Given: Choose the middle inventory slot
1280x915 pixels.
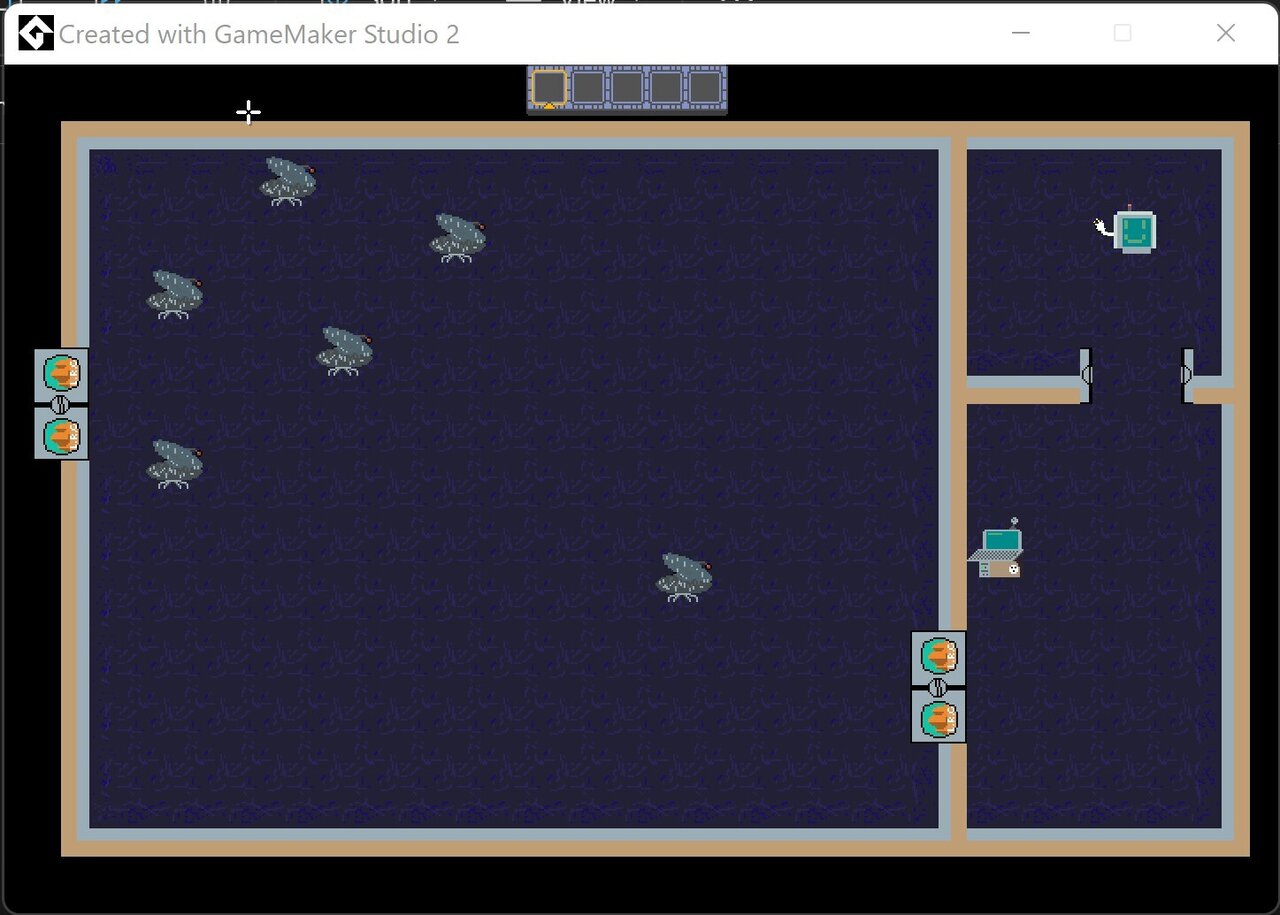Looking at the screenshot, I should pyautogui.click(x=627, y=87).
